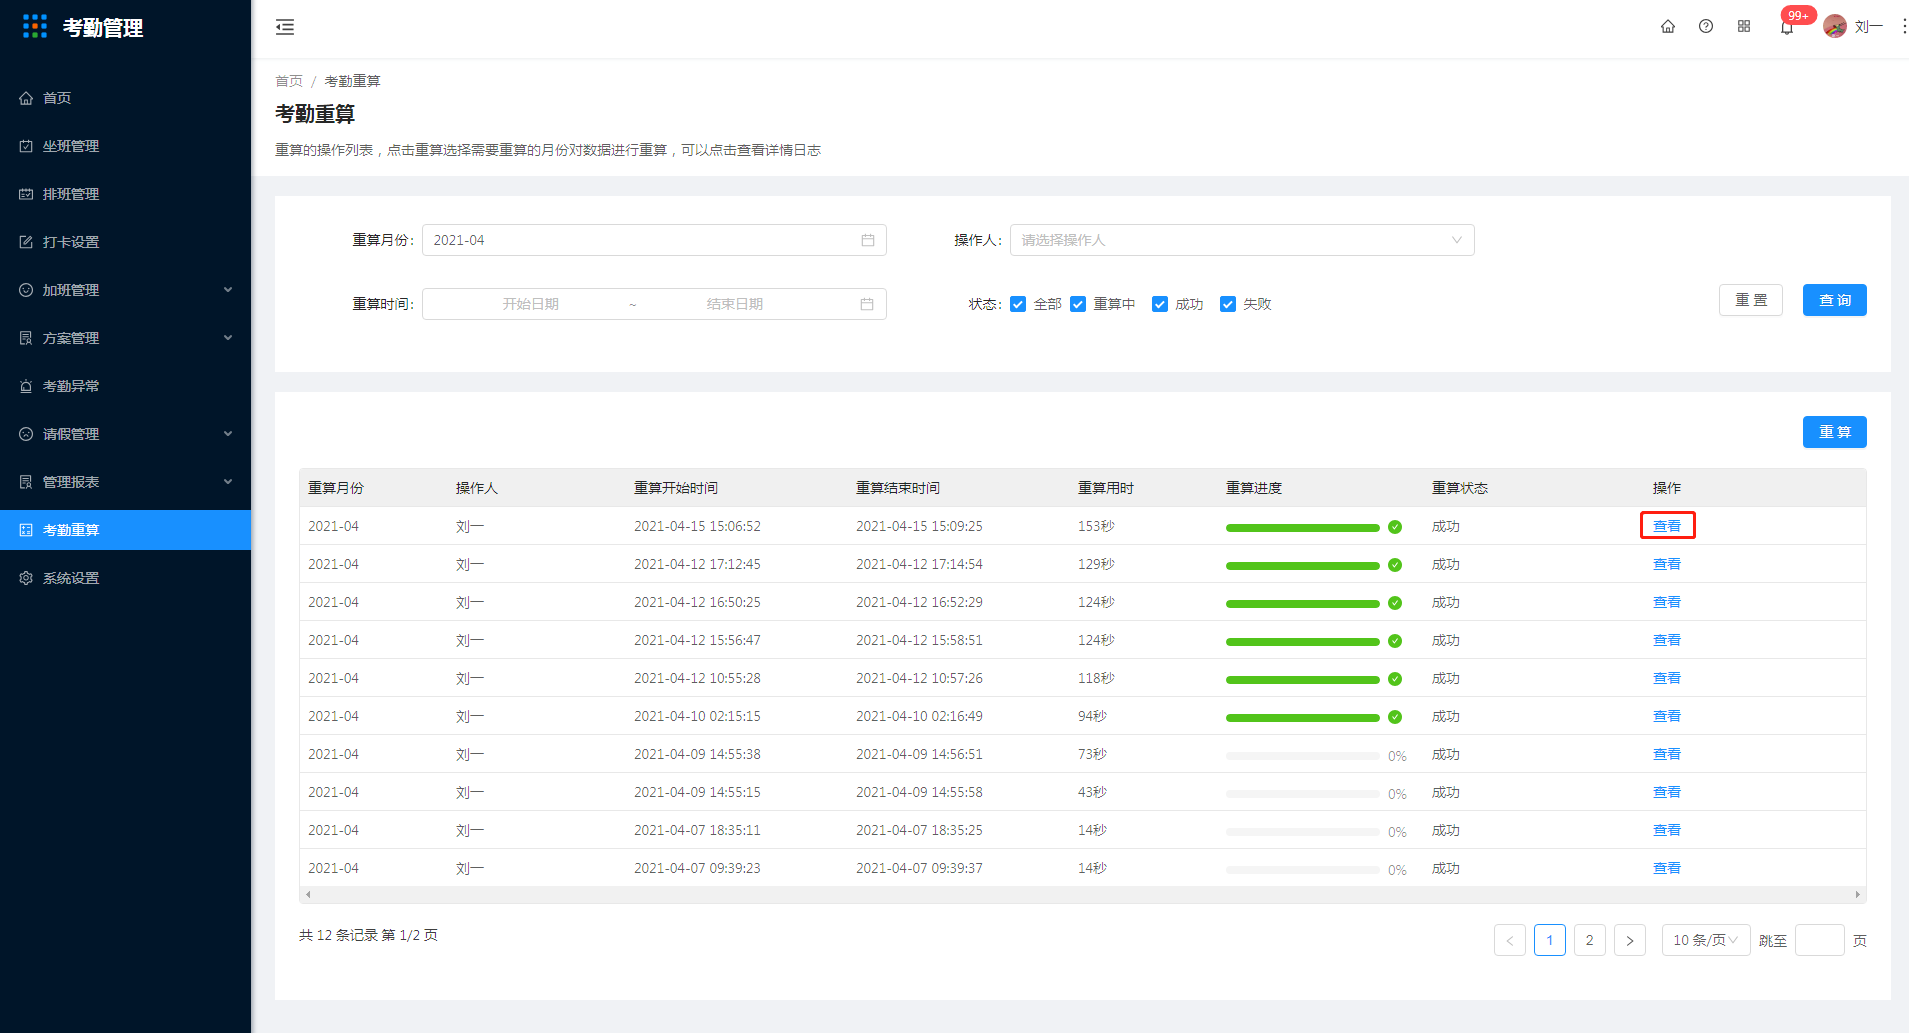Viewport: 1909px width, 1033px height.
Task: Click the 开始日期 start date field
Action: 530,304
